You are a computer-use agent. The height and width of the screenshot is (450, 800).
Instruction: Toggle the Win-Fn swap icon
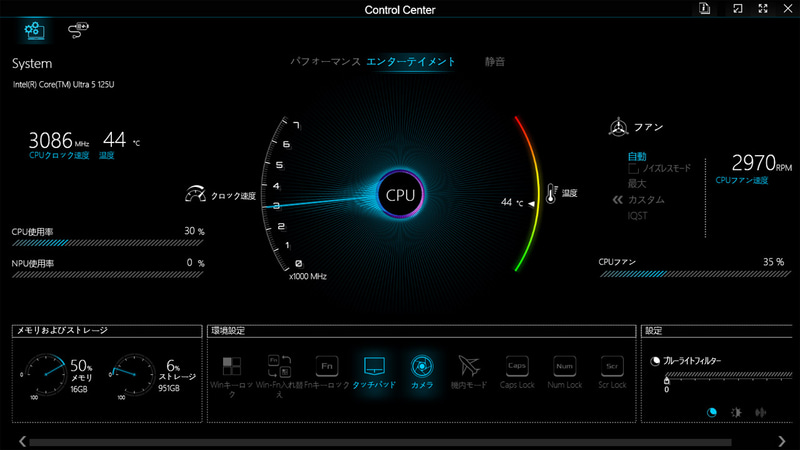tap(279, 366)
